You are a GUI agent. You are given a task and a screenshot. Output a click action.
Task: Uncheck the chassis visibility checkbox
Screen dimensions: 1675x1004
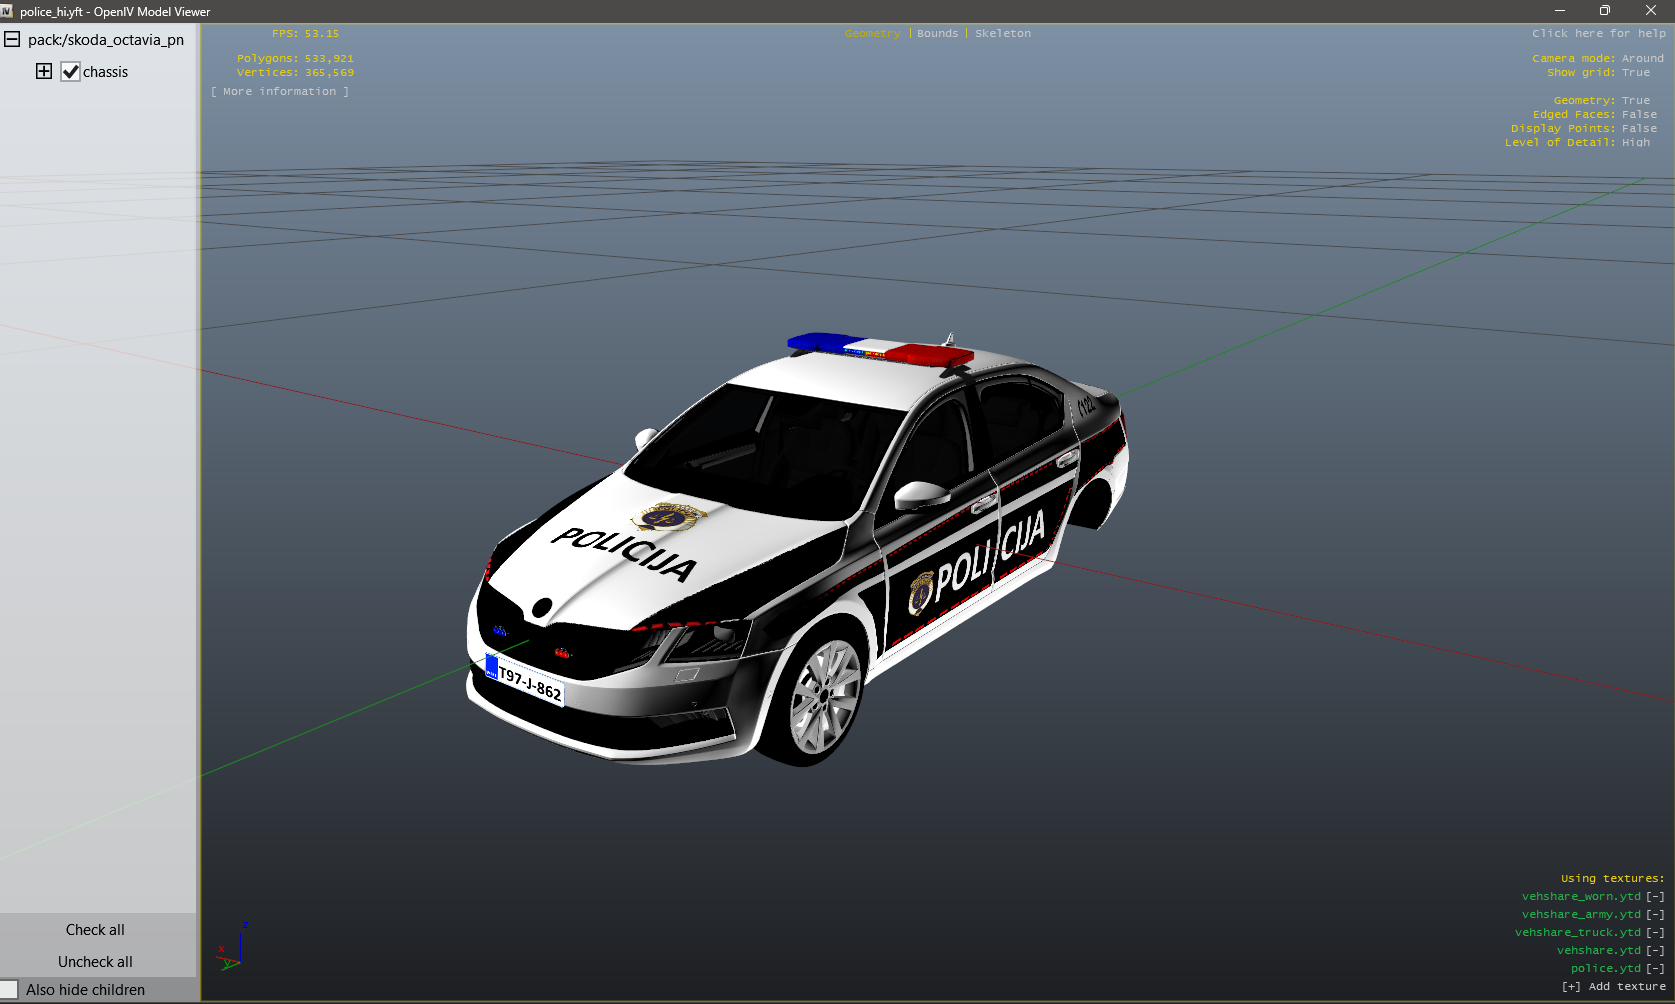coord(71,72)
